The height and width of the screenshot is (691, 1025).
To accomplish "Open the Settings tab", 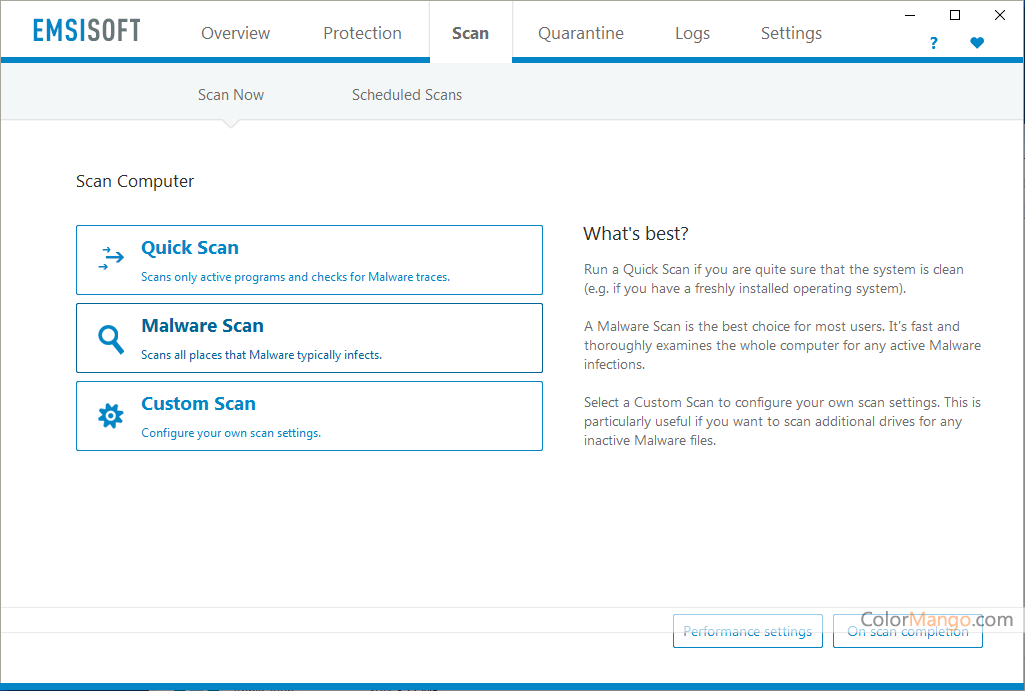I will tap(791, 33).
